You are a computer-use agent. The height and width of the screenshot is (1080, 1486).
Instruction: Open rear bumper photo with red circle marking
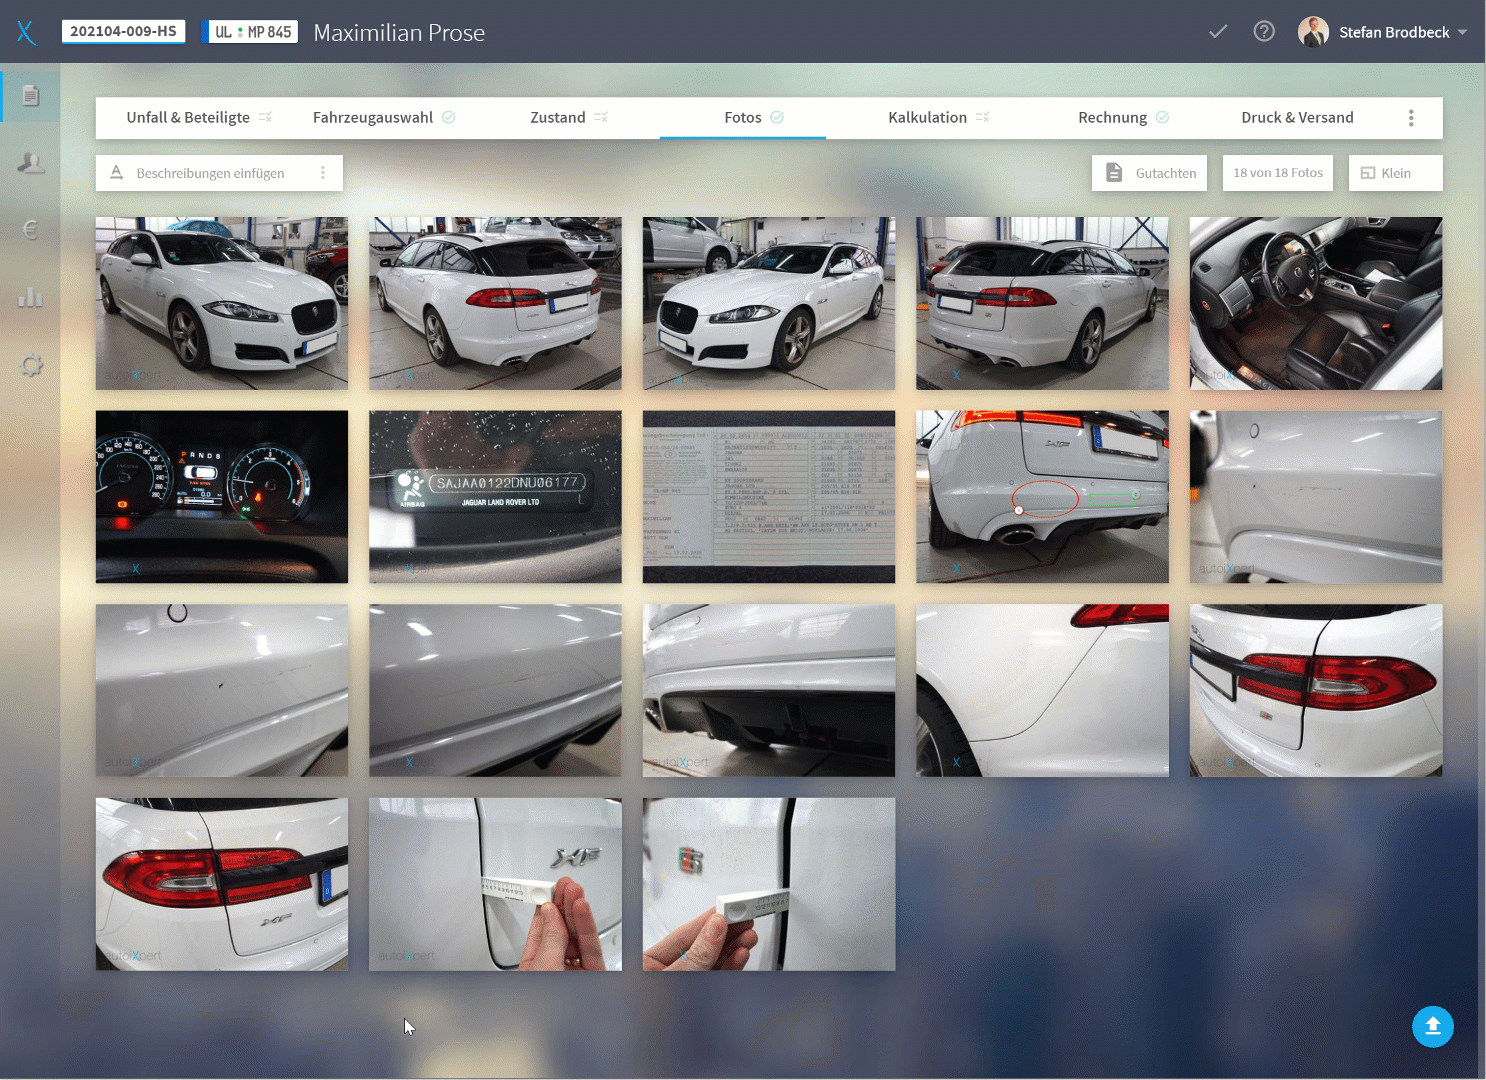click(x=1042, y=497)
